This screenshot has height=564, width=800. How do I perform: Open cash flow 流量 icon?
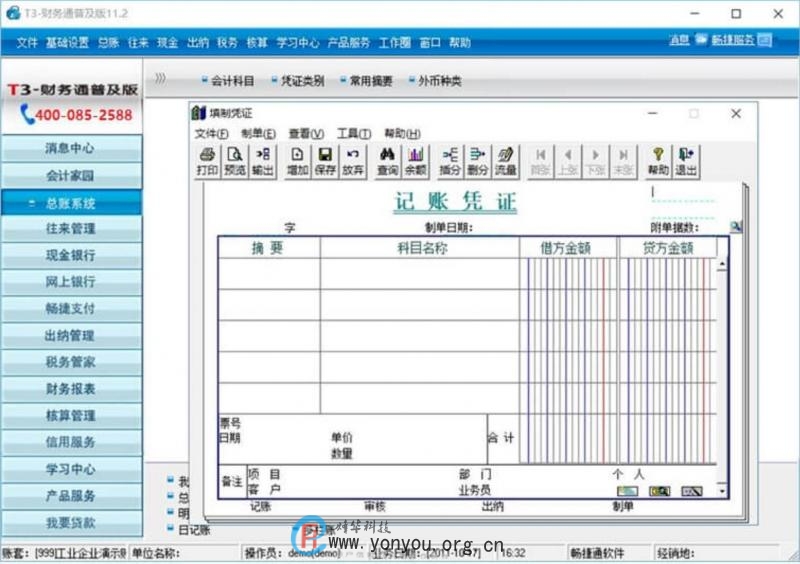tap(505, 161)
